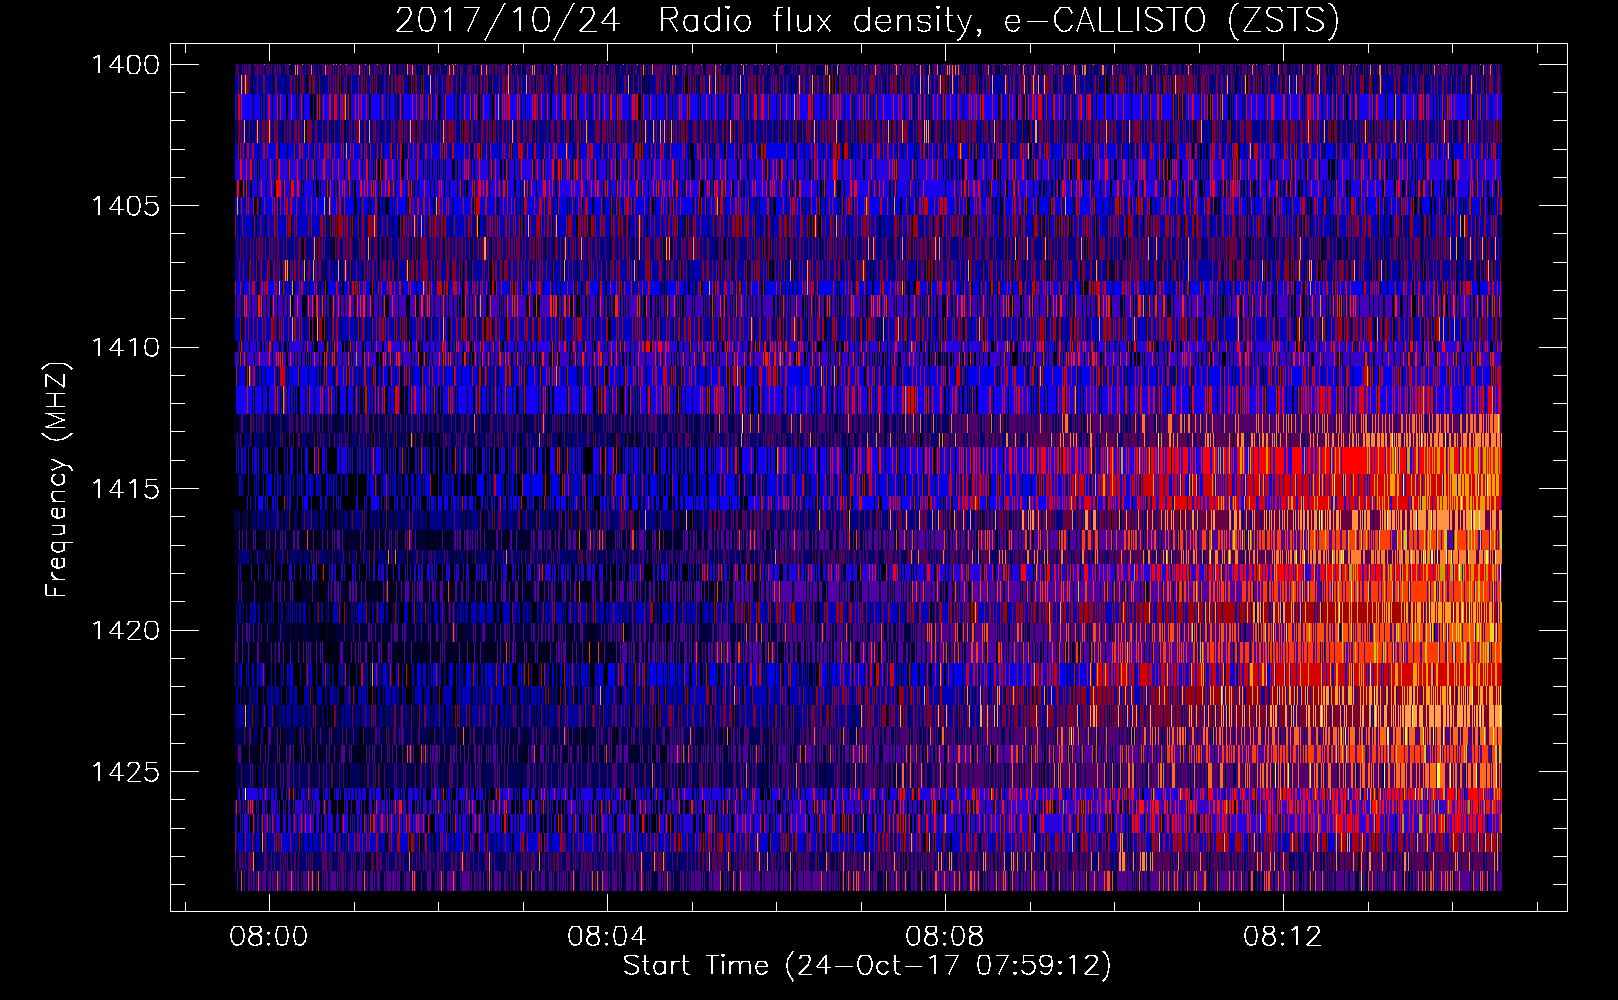Click the 08:00 time tick label
This screenshot has height=1000, width=1618.
tap(269, 937)
